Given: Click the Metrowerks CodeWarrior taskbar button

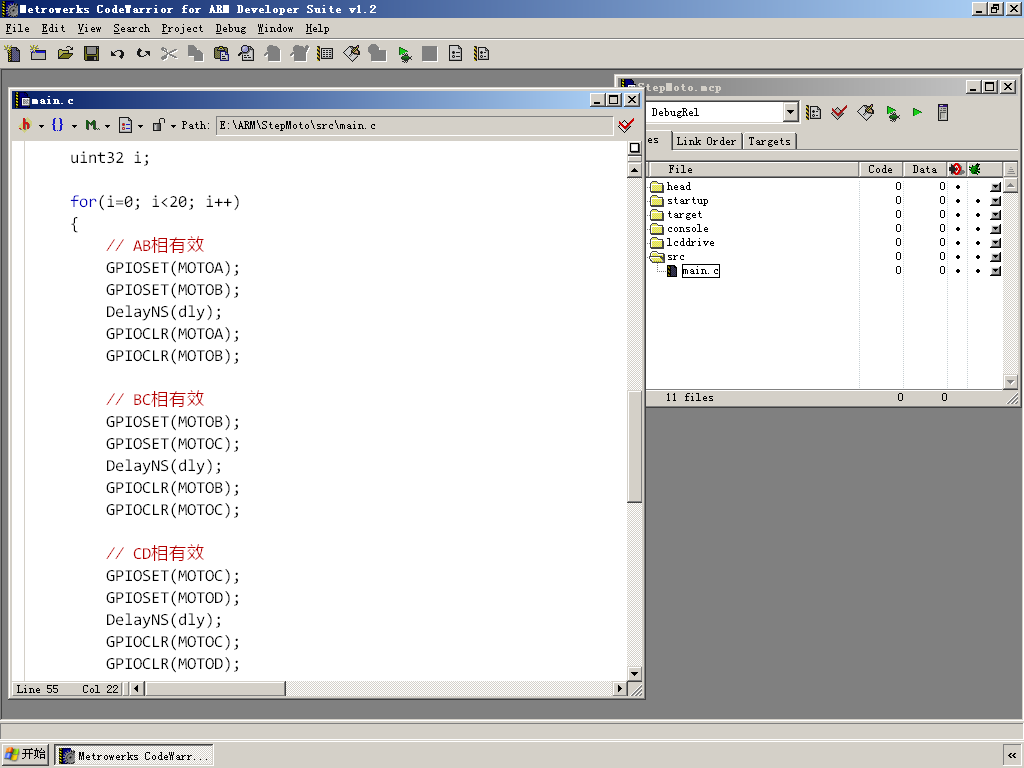Looking at the screenshot, I should point(134,756).
